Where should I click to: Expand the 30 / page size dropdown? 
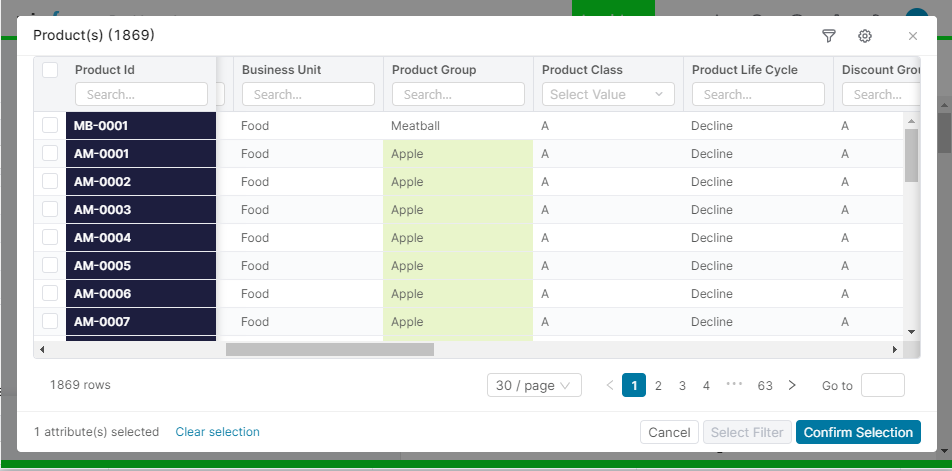[534, 385]
